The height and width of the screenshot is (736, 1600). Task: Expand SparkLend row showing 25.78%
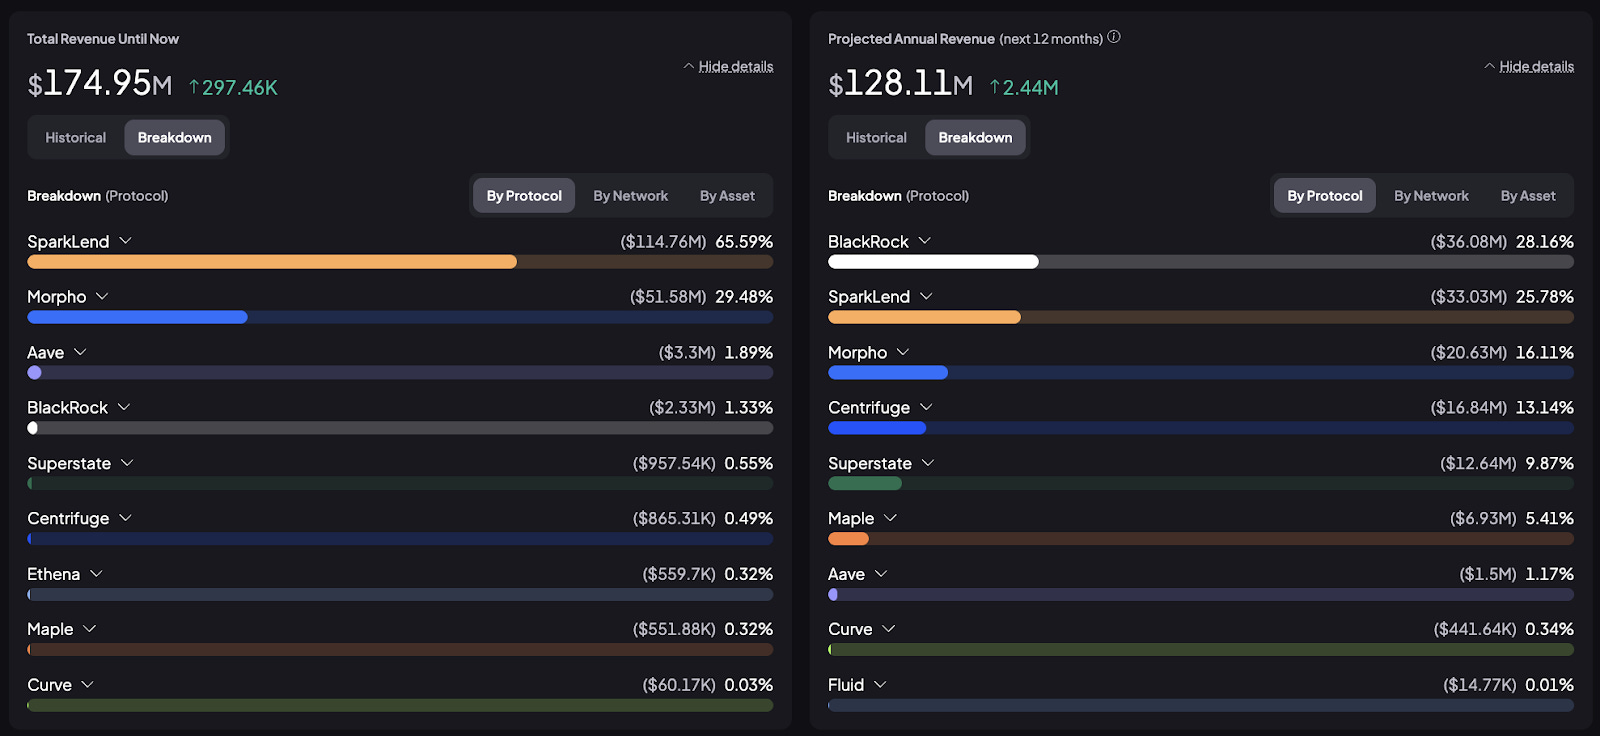click(x=926, y=296)
